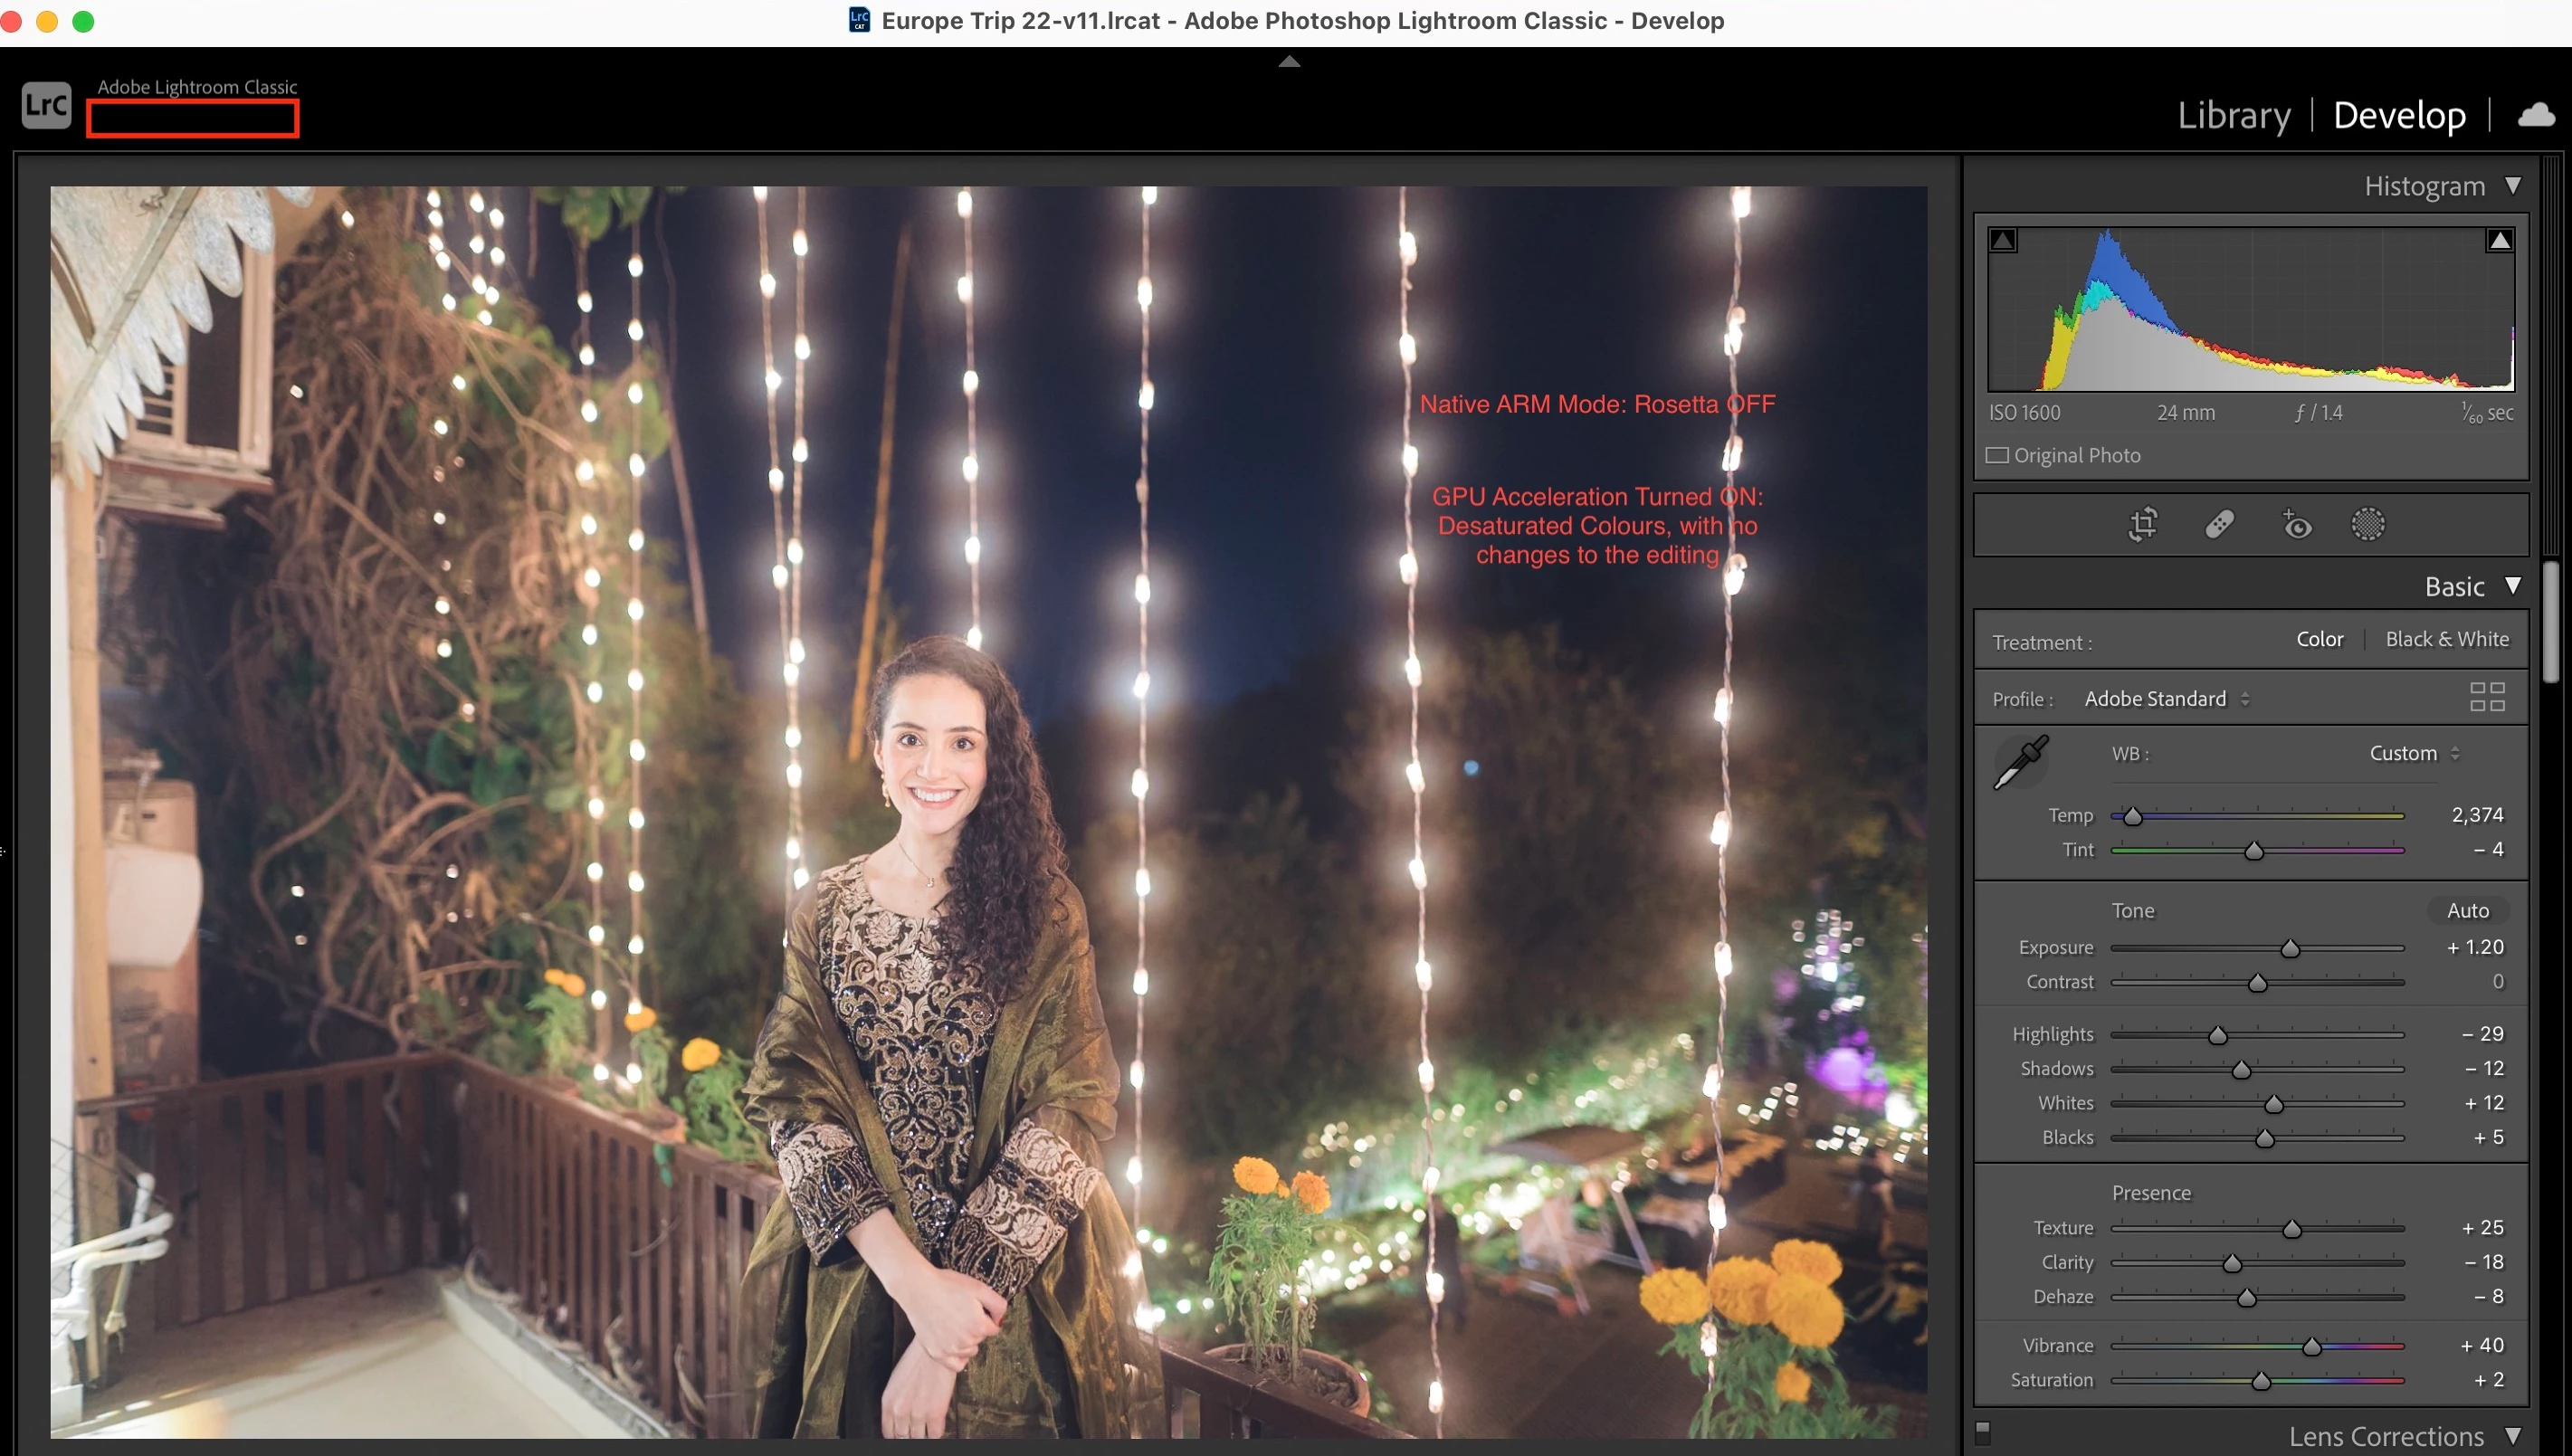
Task: Toggle shadow clipping indicator in histogram
Action: tap(2003, 240)
